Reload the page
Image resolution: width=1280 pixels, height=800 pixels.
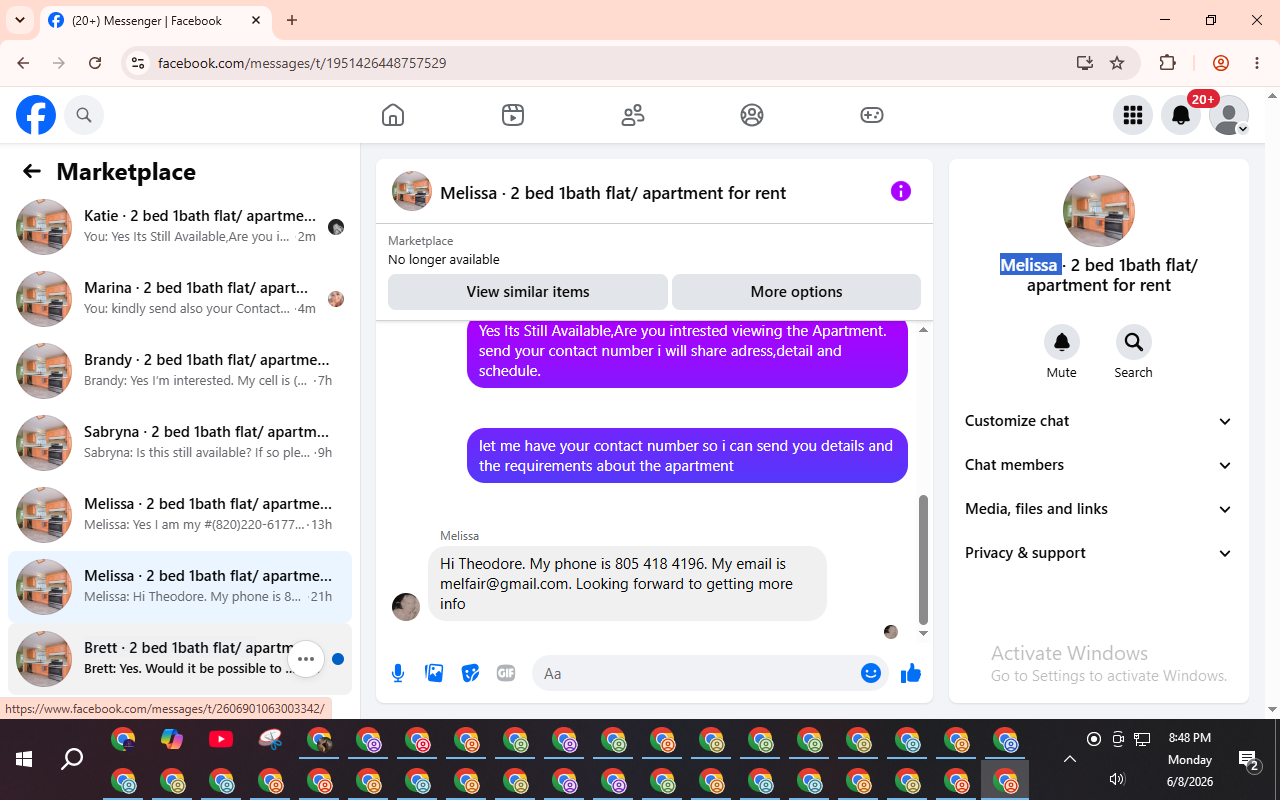click(x=95, y=63)
